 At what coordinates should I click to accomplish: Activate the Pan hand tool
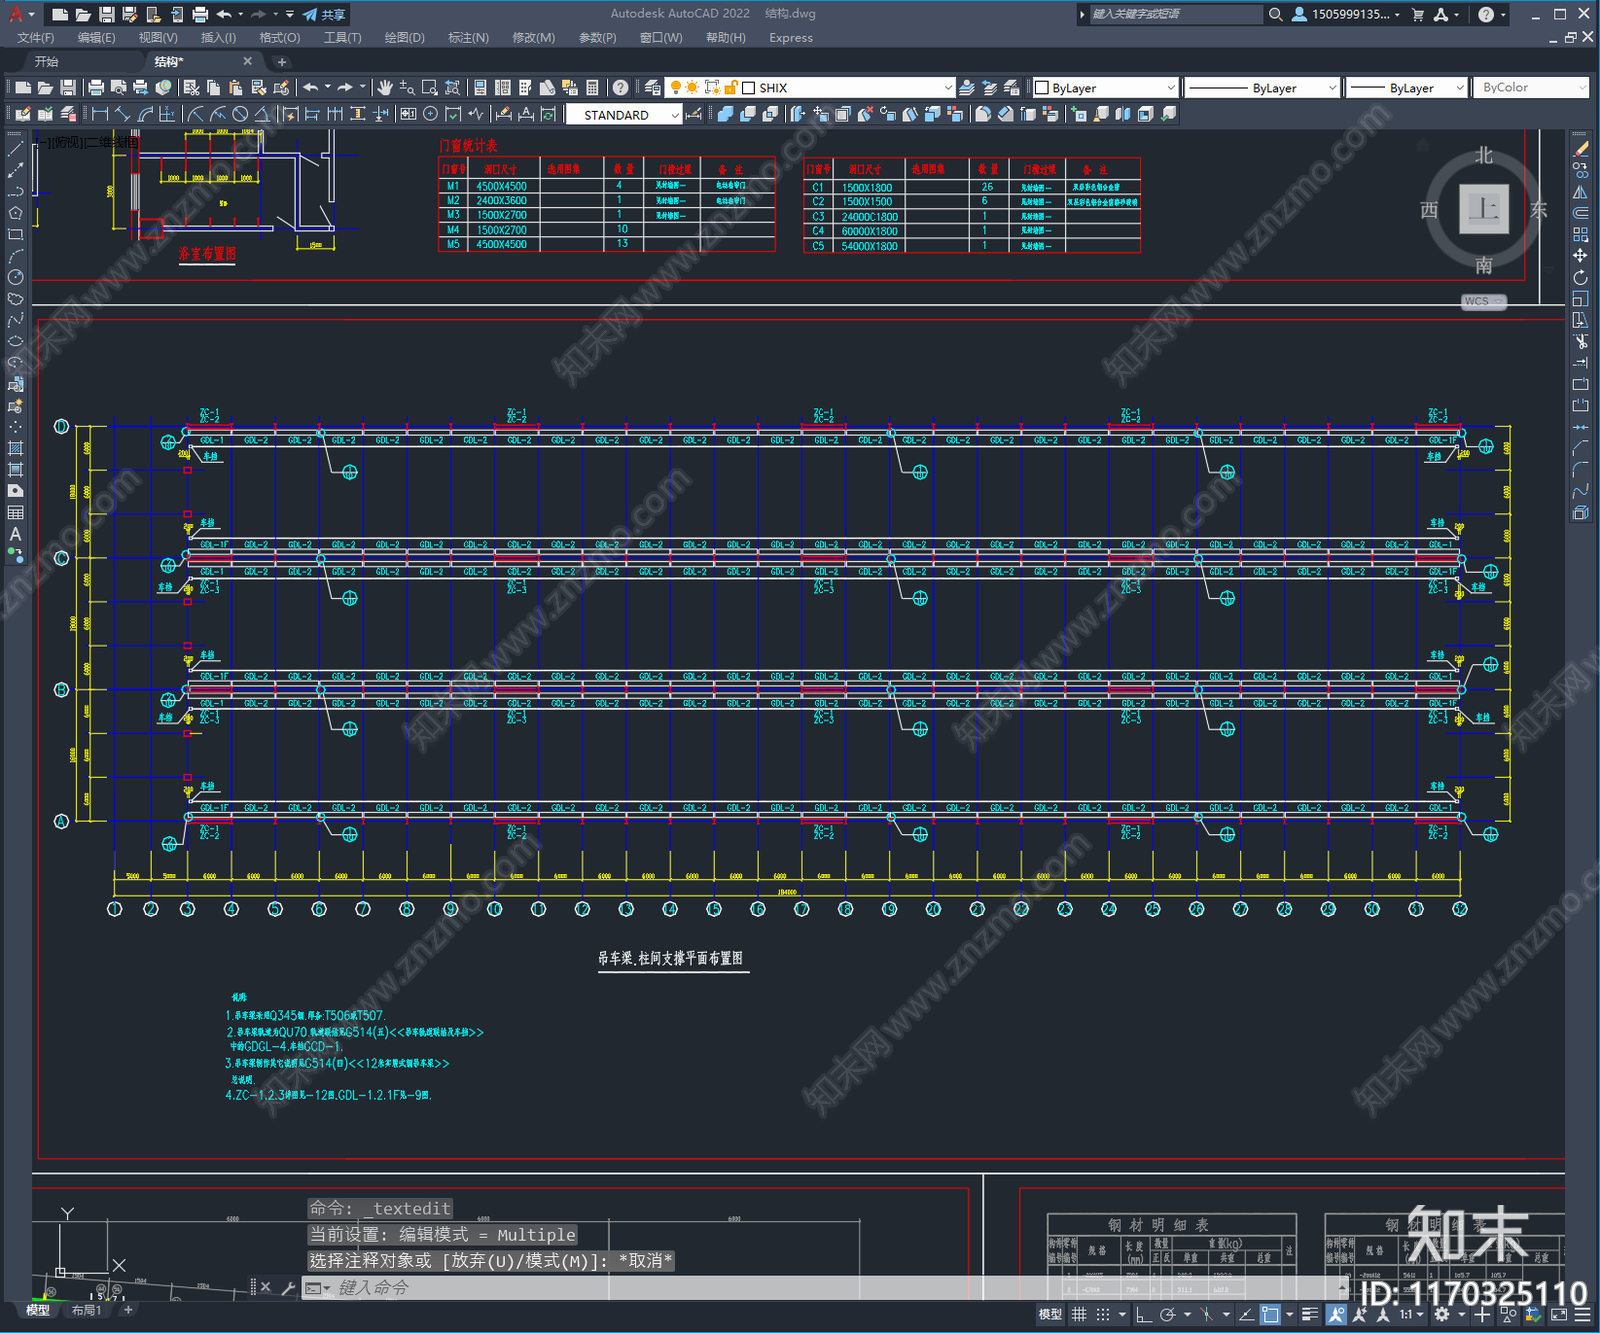(385, 88)
